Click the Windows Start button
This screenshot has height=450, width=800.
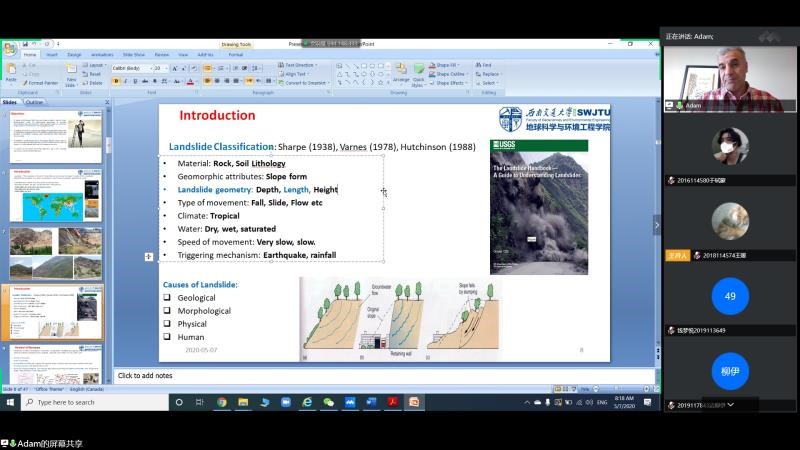tap(9, 402)
